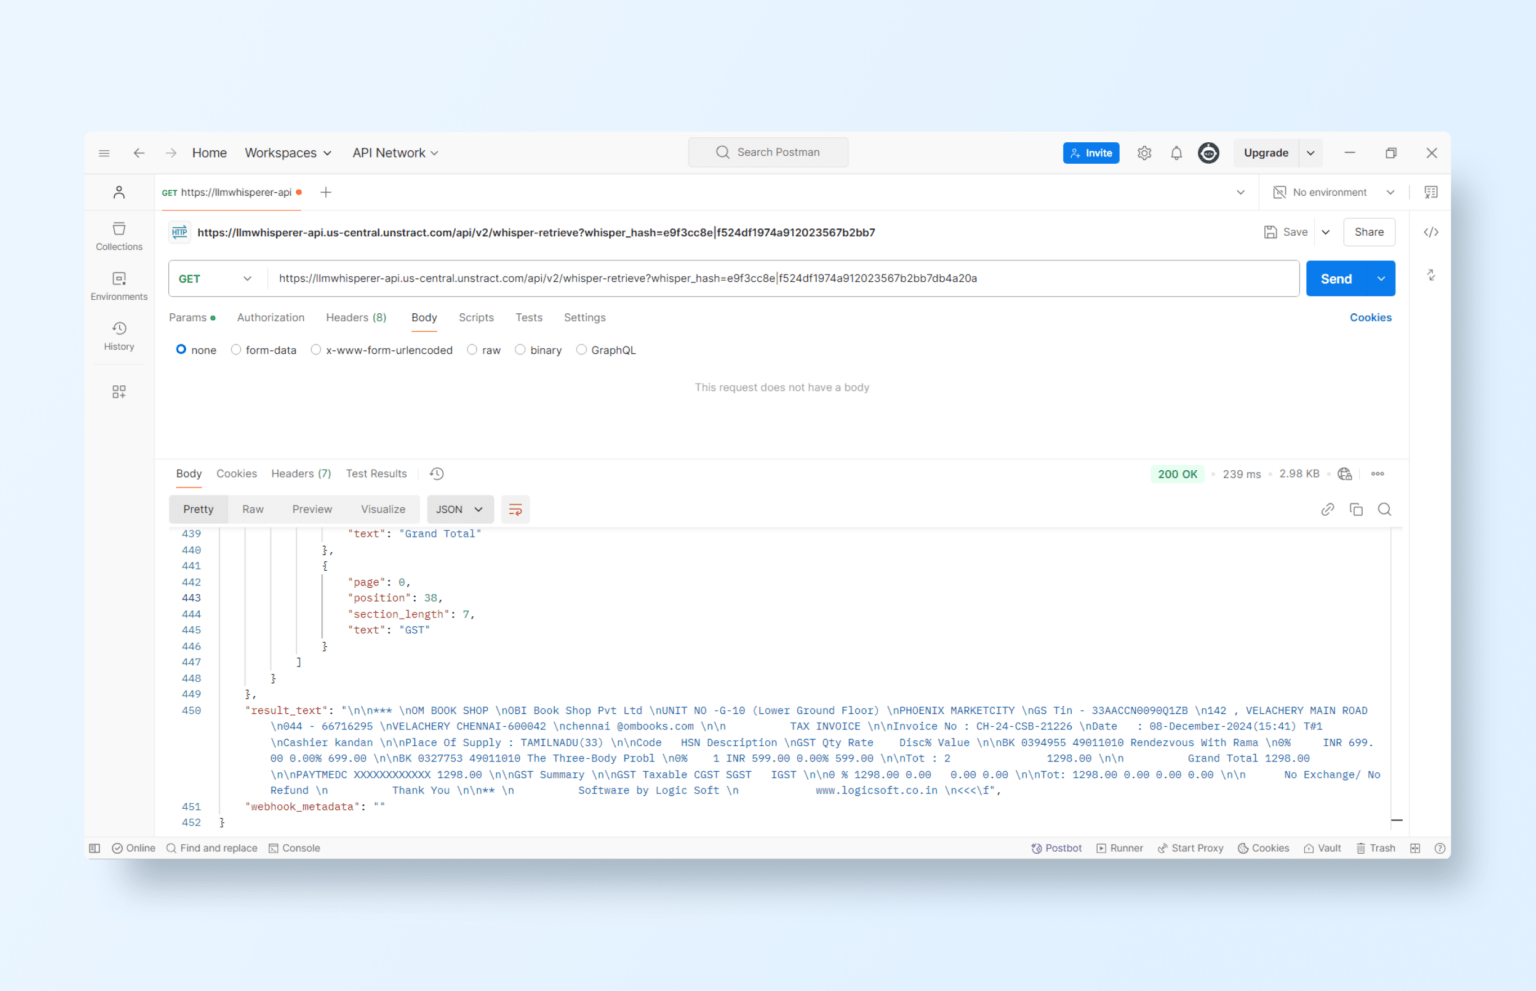Screen dimensions: 1536x991
Task: Open Environments from the sidebar
Action: (118, 284)
